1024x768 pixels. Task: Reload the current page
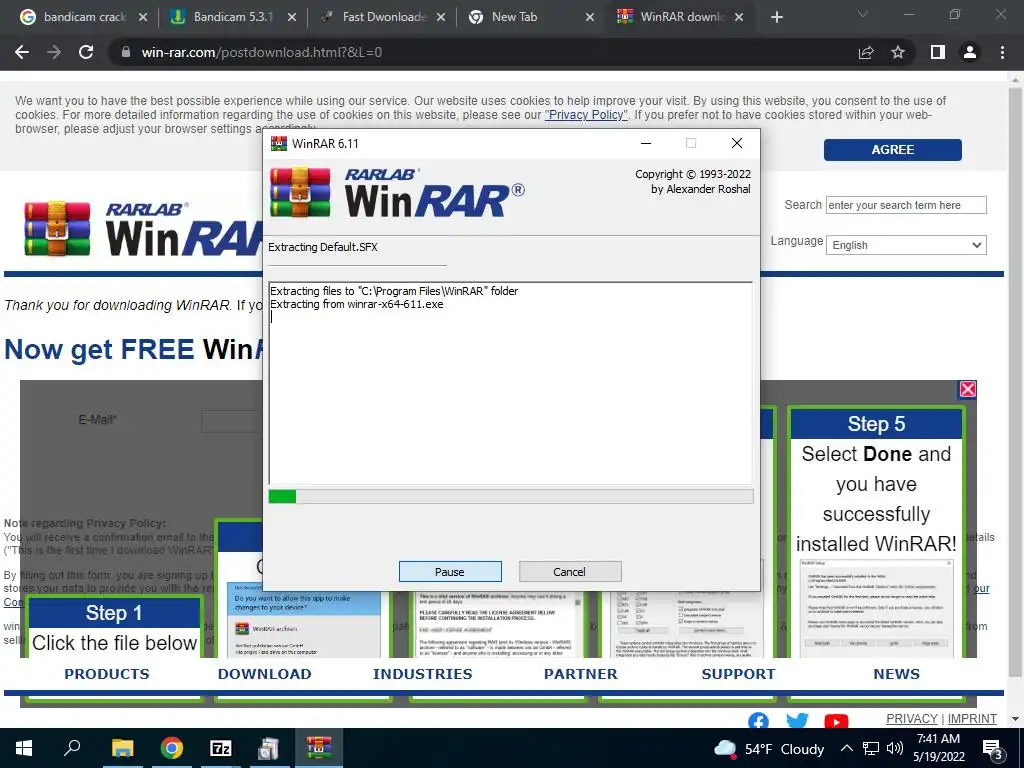[86, 52]
